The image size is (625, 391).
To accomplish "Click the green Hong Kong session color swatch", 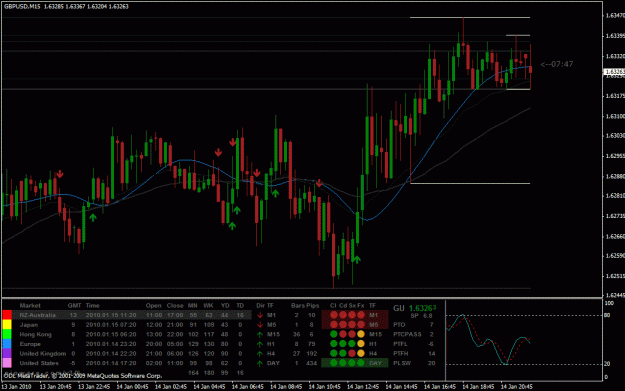I will [7, 334].
